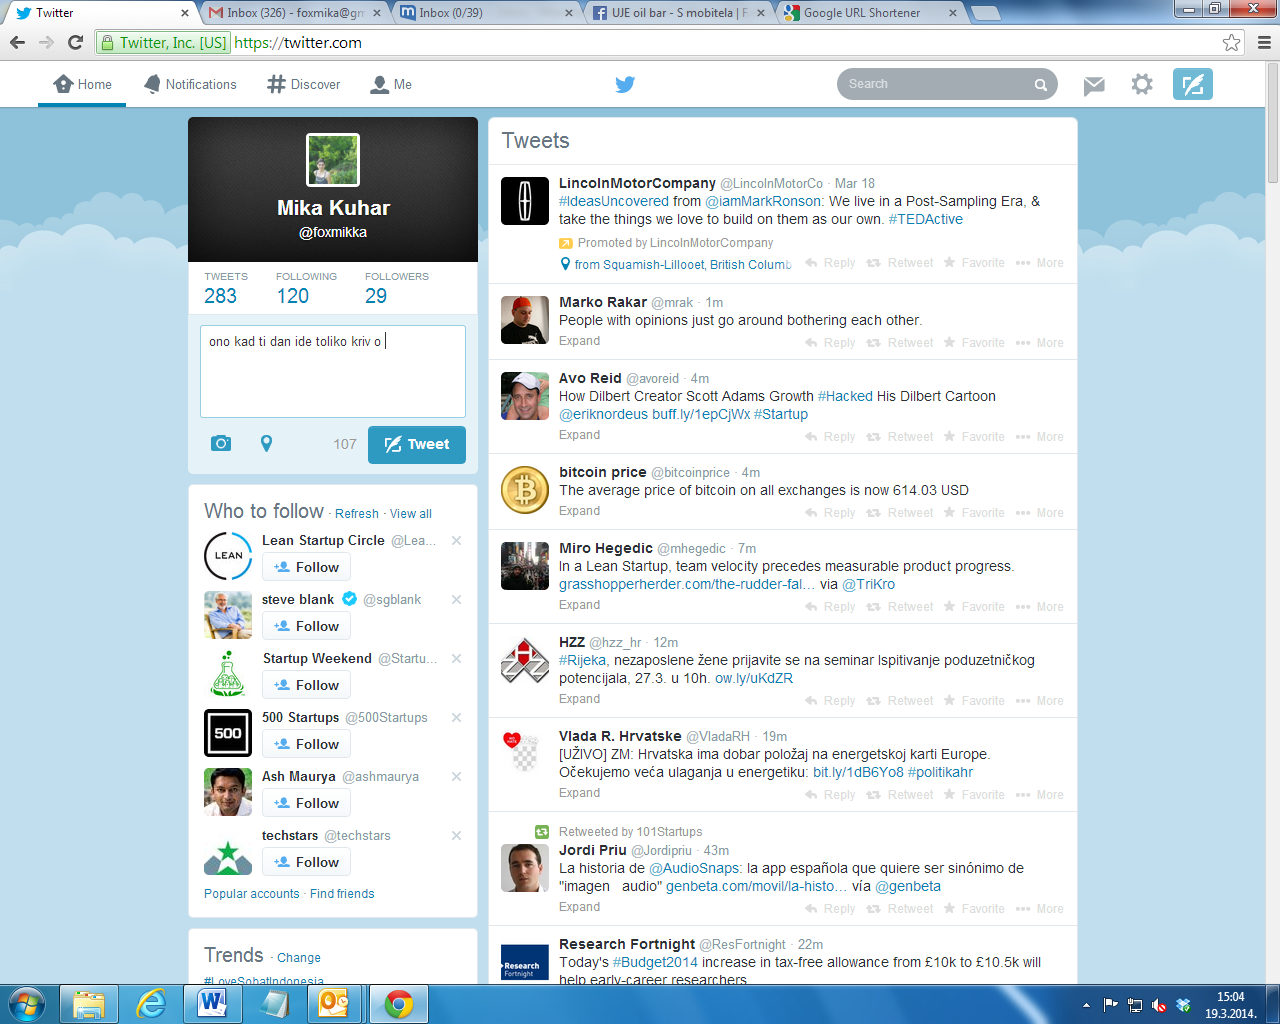The width and height of the screenshot is (1280, 1024).
Task: Expand the HZZ tweet
Action: point(580,699)
